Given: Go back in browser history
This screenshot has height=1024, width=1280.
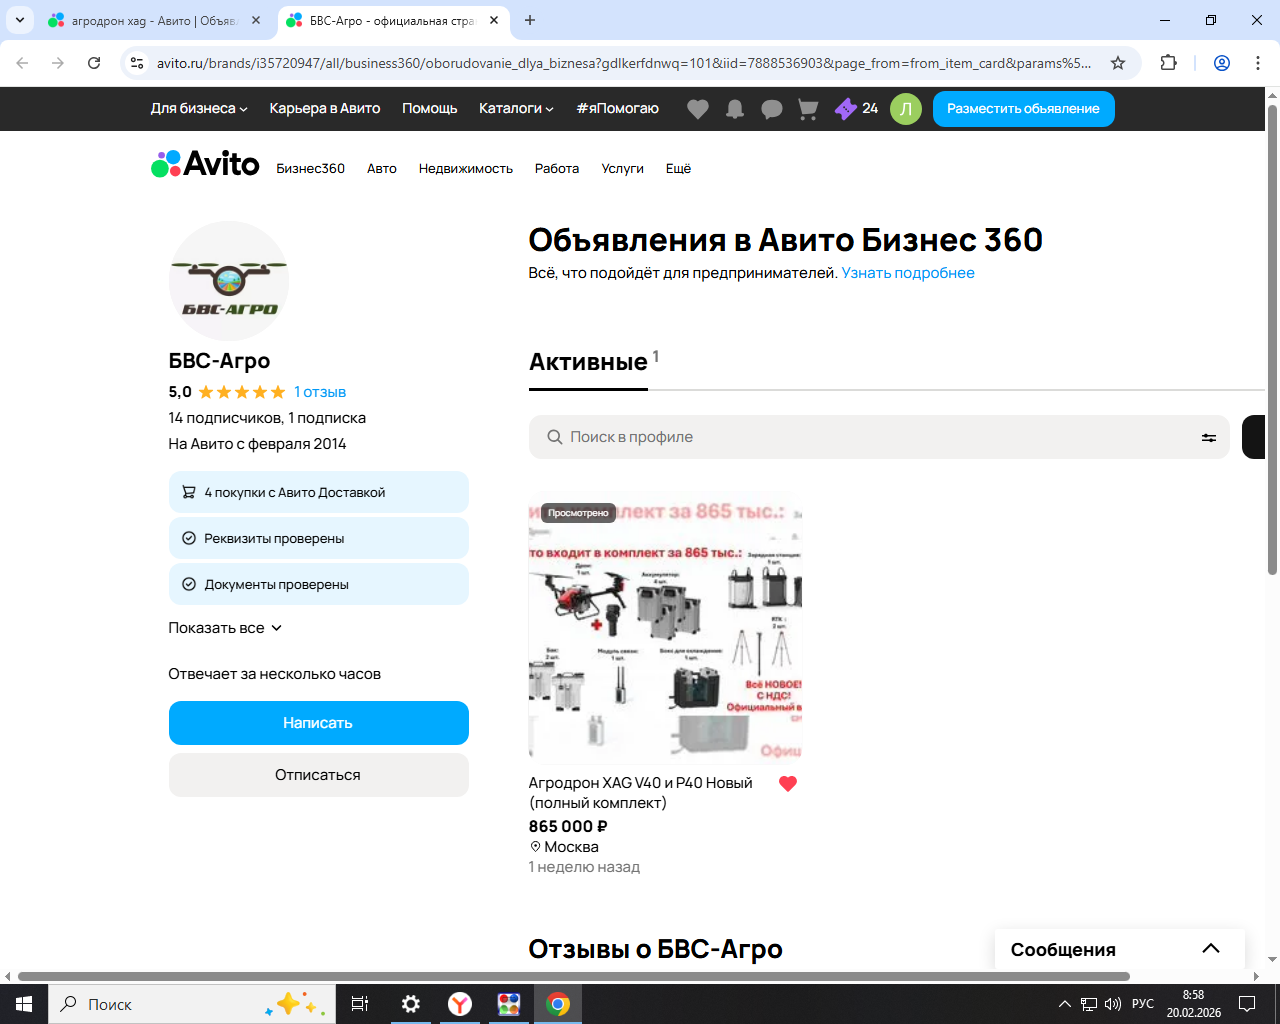Looking at the screenshot, I should coord(22,63).
